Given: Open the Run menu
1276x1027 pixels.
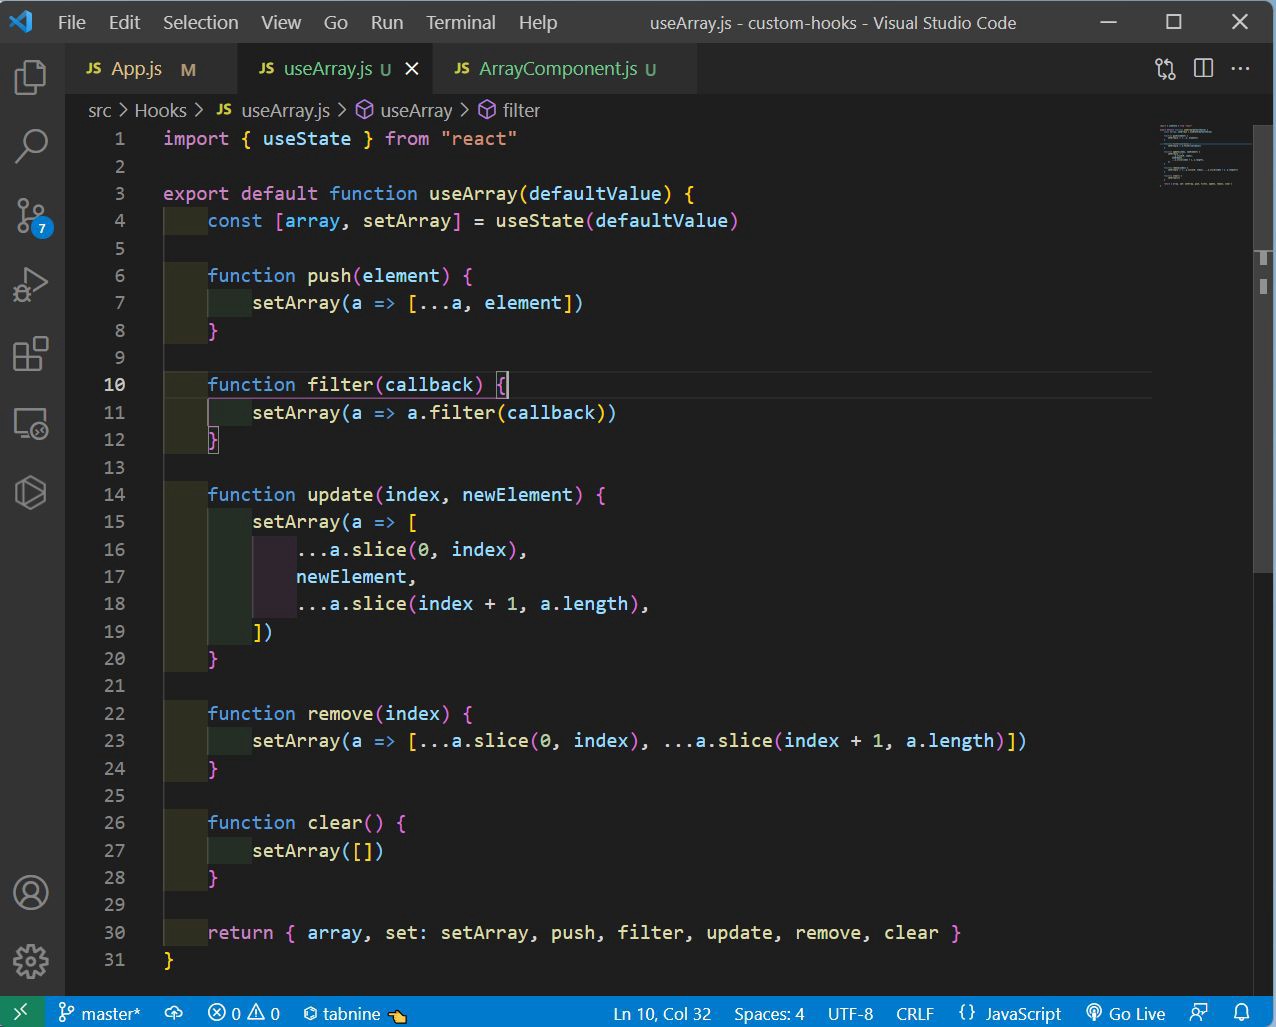Looking at the screenshot, I should (x=387, y=22).
